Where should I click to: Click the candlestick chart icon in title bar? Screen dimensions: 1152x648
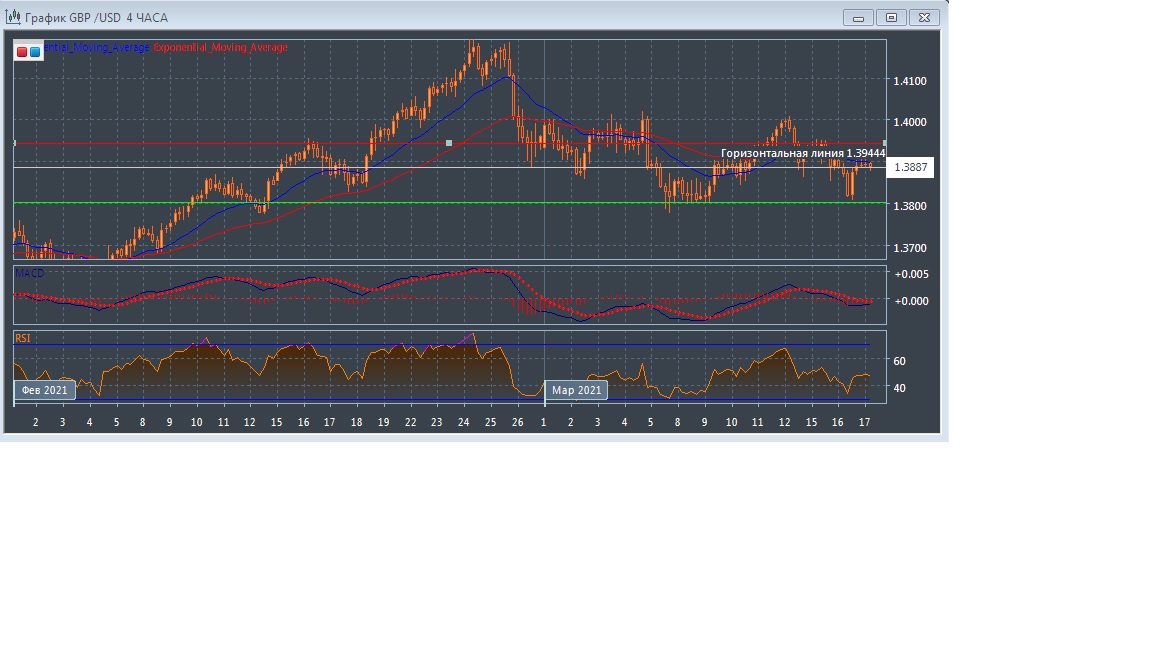pos(14,17)
